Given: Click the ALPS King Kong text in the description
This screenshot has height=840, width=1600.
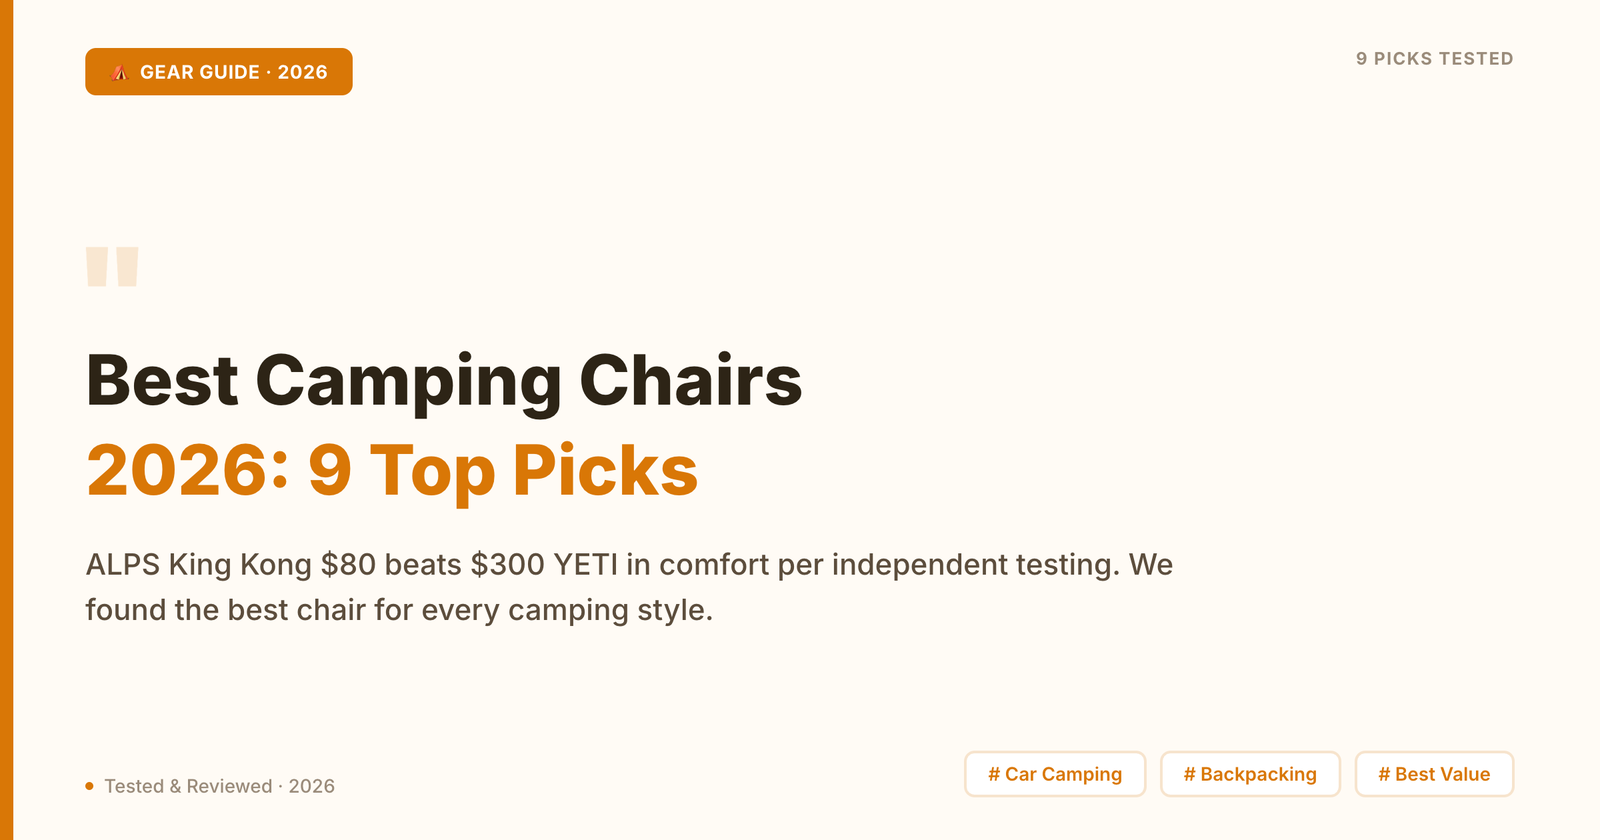Looking at the screenshot, I should pos(198,565).
